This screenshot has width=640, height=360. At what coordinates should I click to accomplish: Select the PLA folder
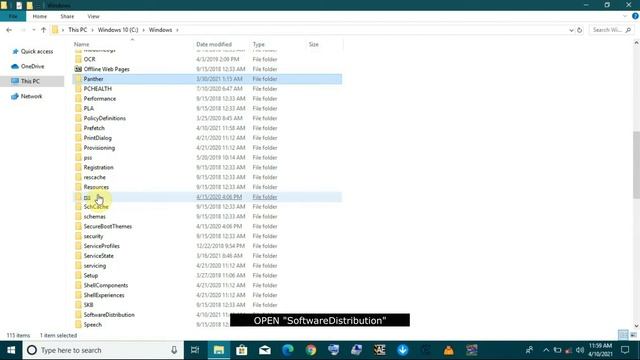[x=89, y=108]
